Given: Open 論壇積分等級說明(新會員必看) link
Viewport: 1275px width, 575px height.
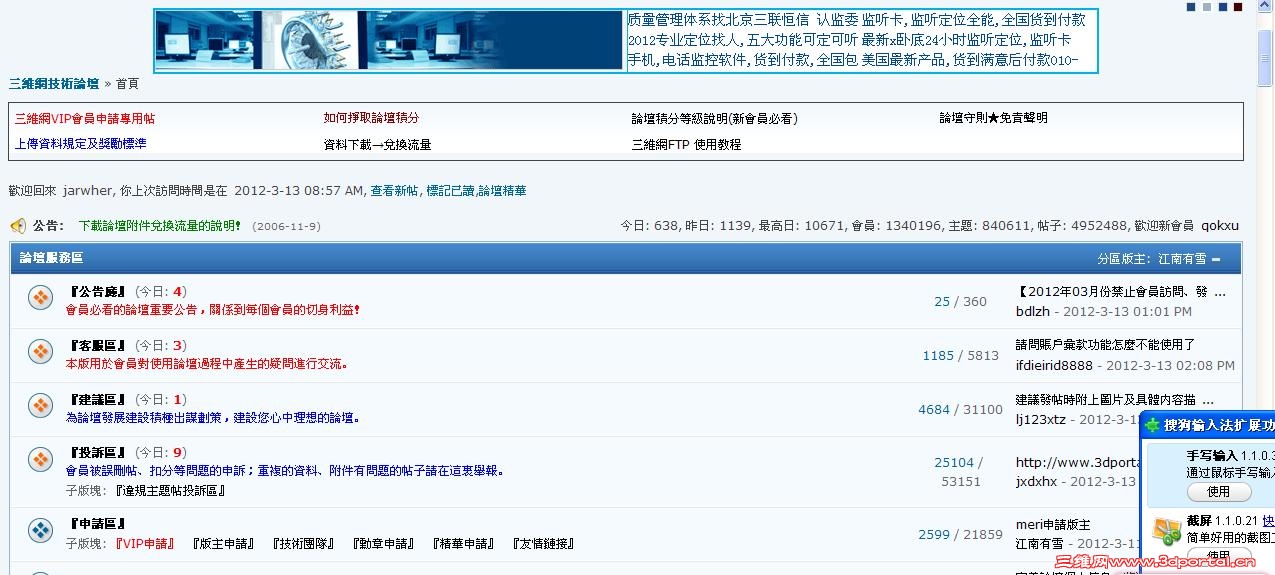Looking at the screenshot, I should 714,118.
